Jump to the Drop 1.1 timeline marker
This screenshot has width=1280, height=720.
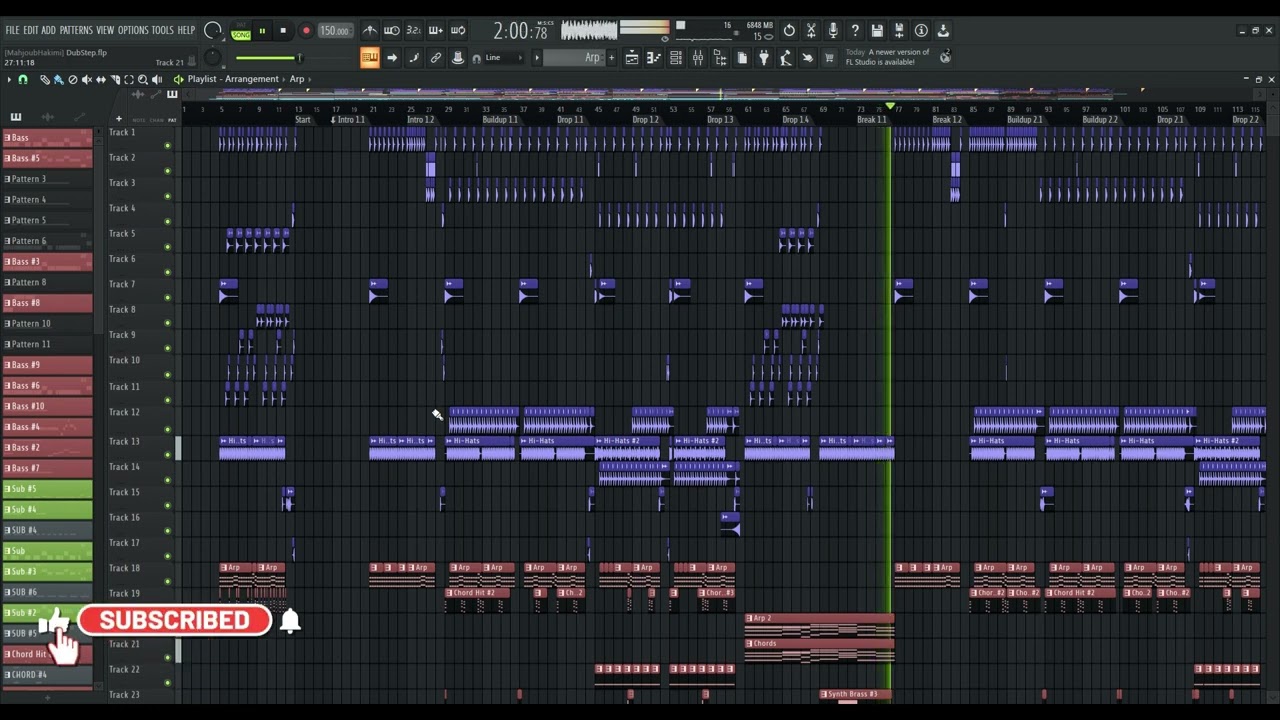(570, 120)
